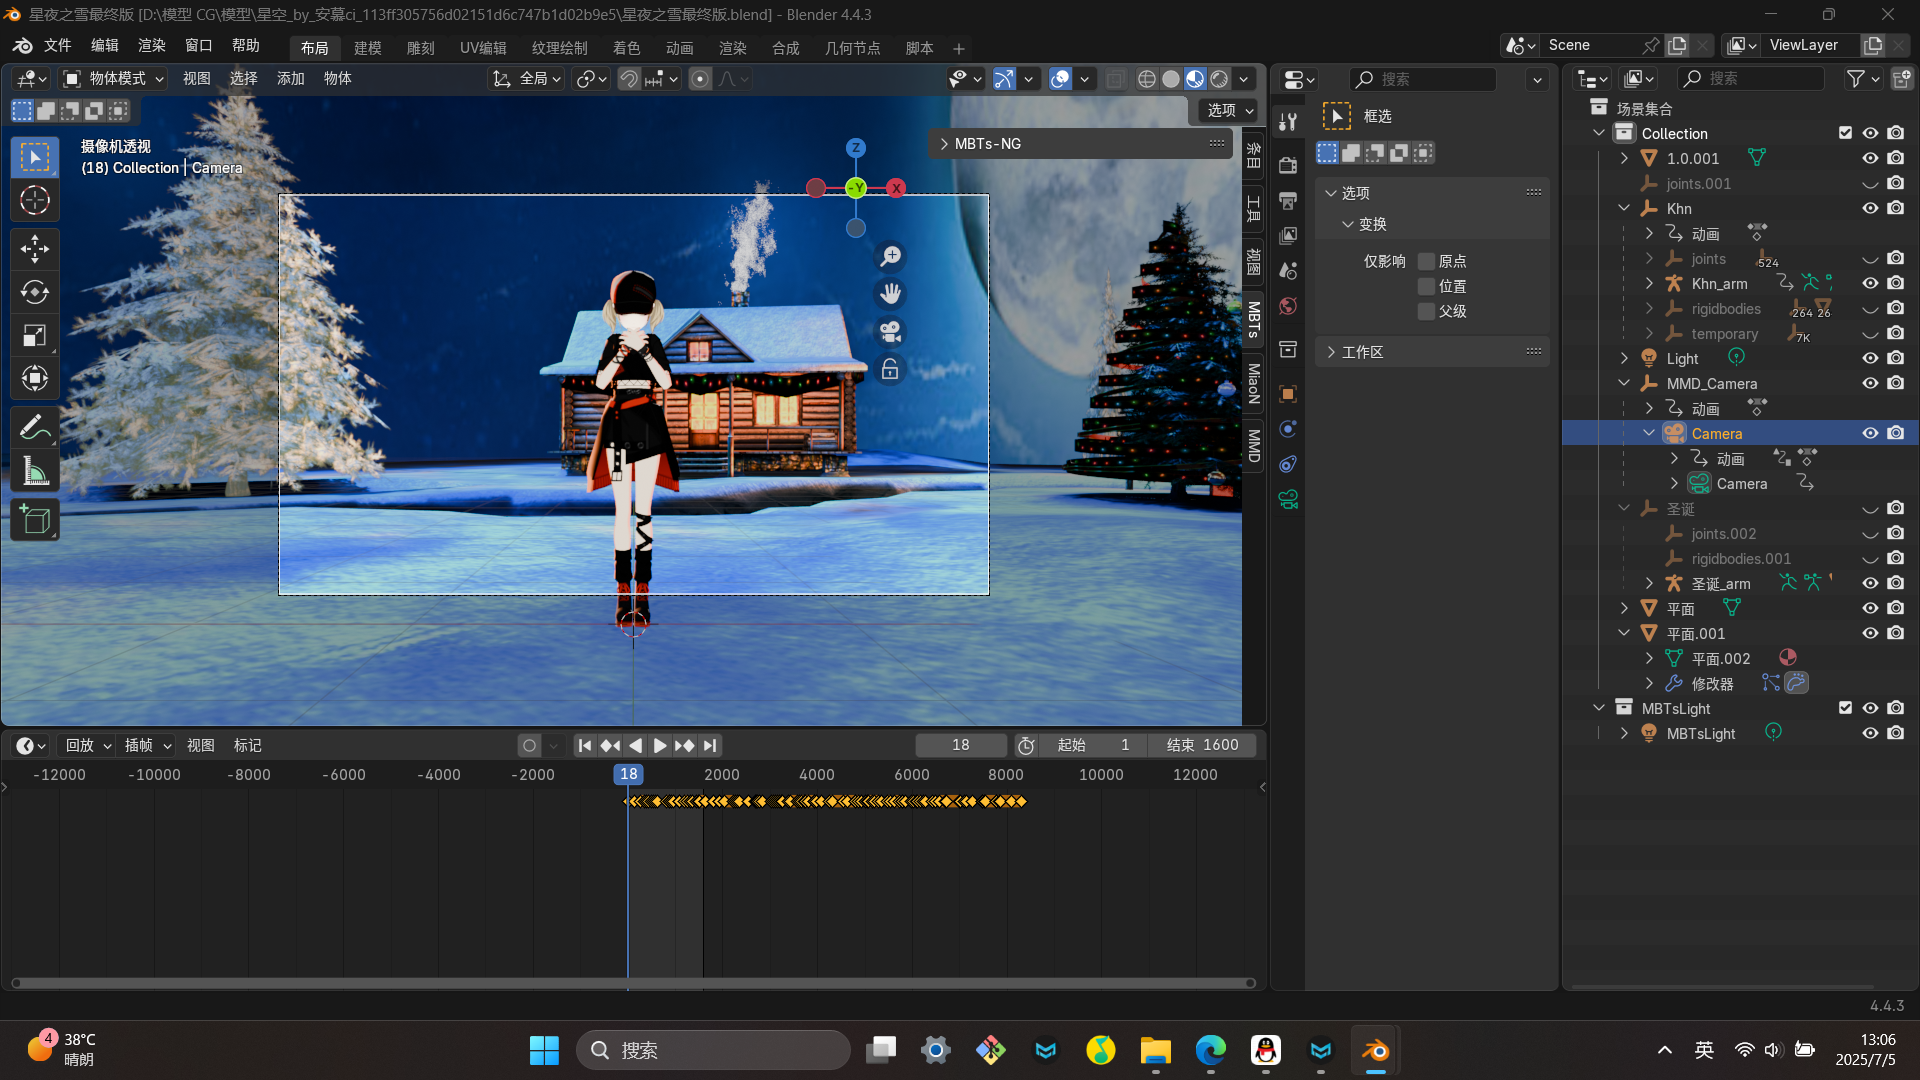Toggle camera view icon in viewport

pyautogui.click(x=890, y=332)
